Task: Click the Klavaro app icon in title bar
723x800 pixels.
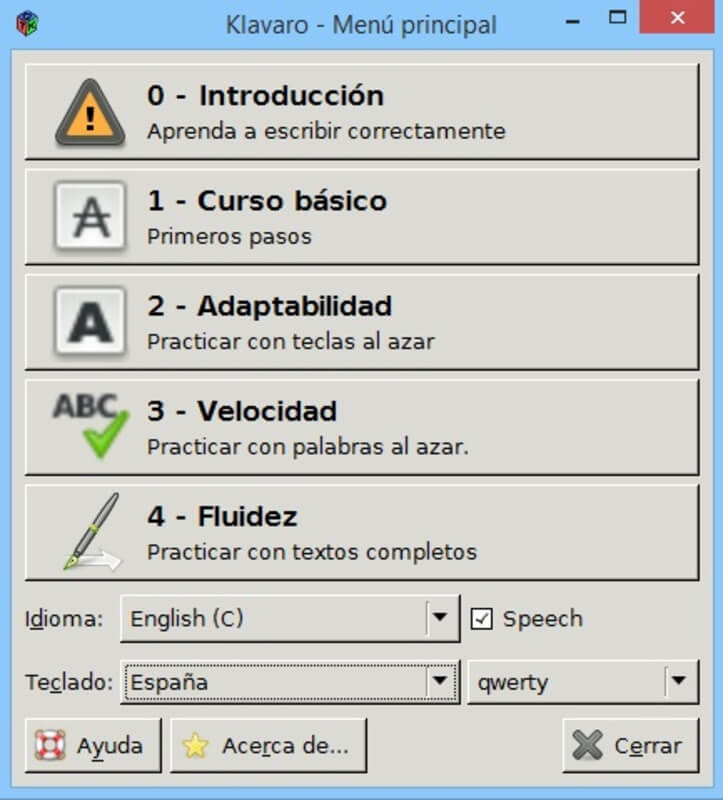Action: pos(27,23)
